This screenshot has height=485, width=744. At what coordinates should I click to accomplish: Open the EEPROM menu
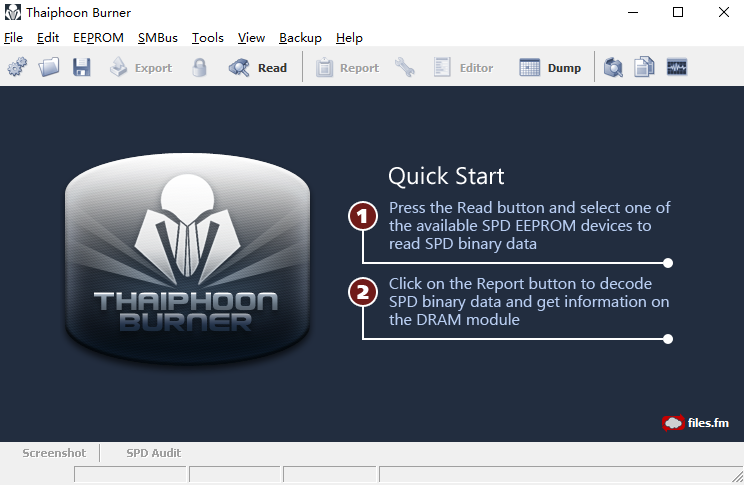[x=98, y=37]
